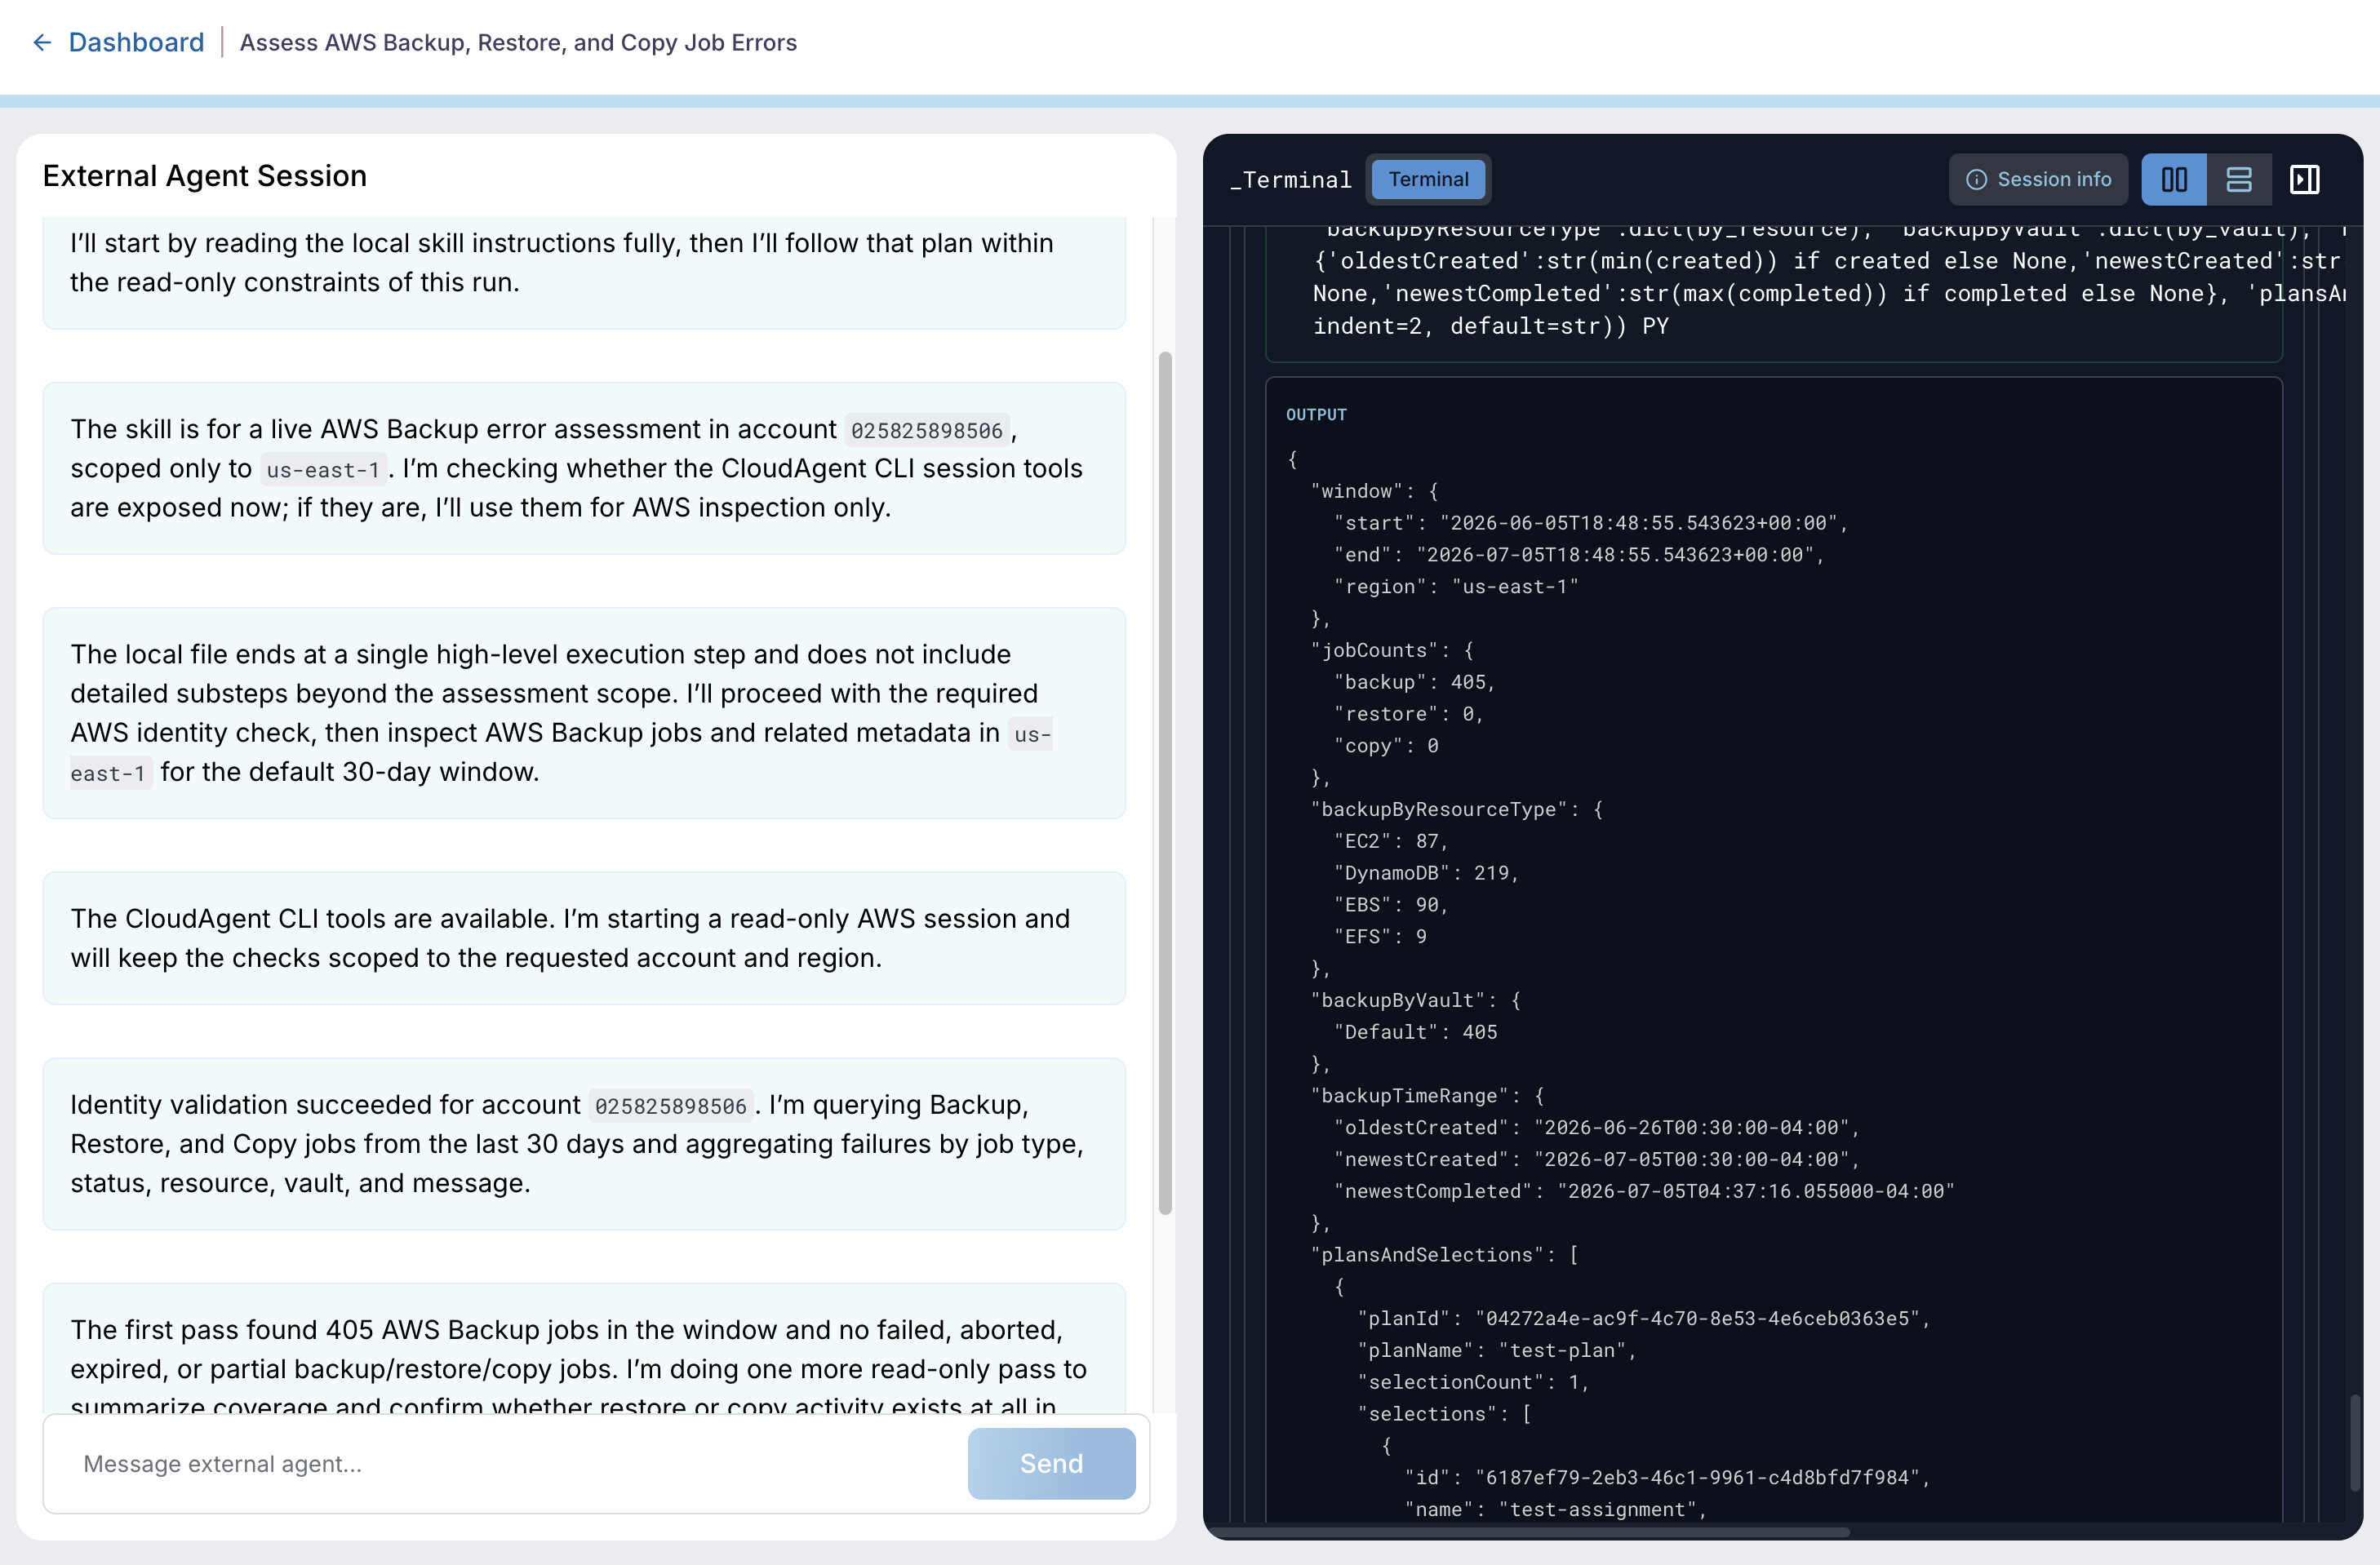This screenshot has height=1565, width=2380.
Task: Click the "DynamoDB": 219 line
Action: (x=1426, y=873)
